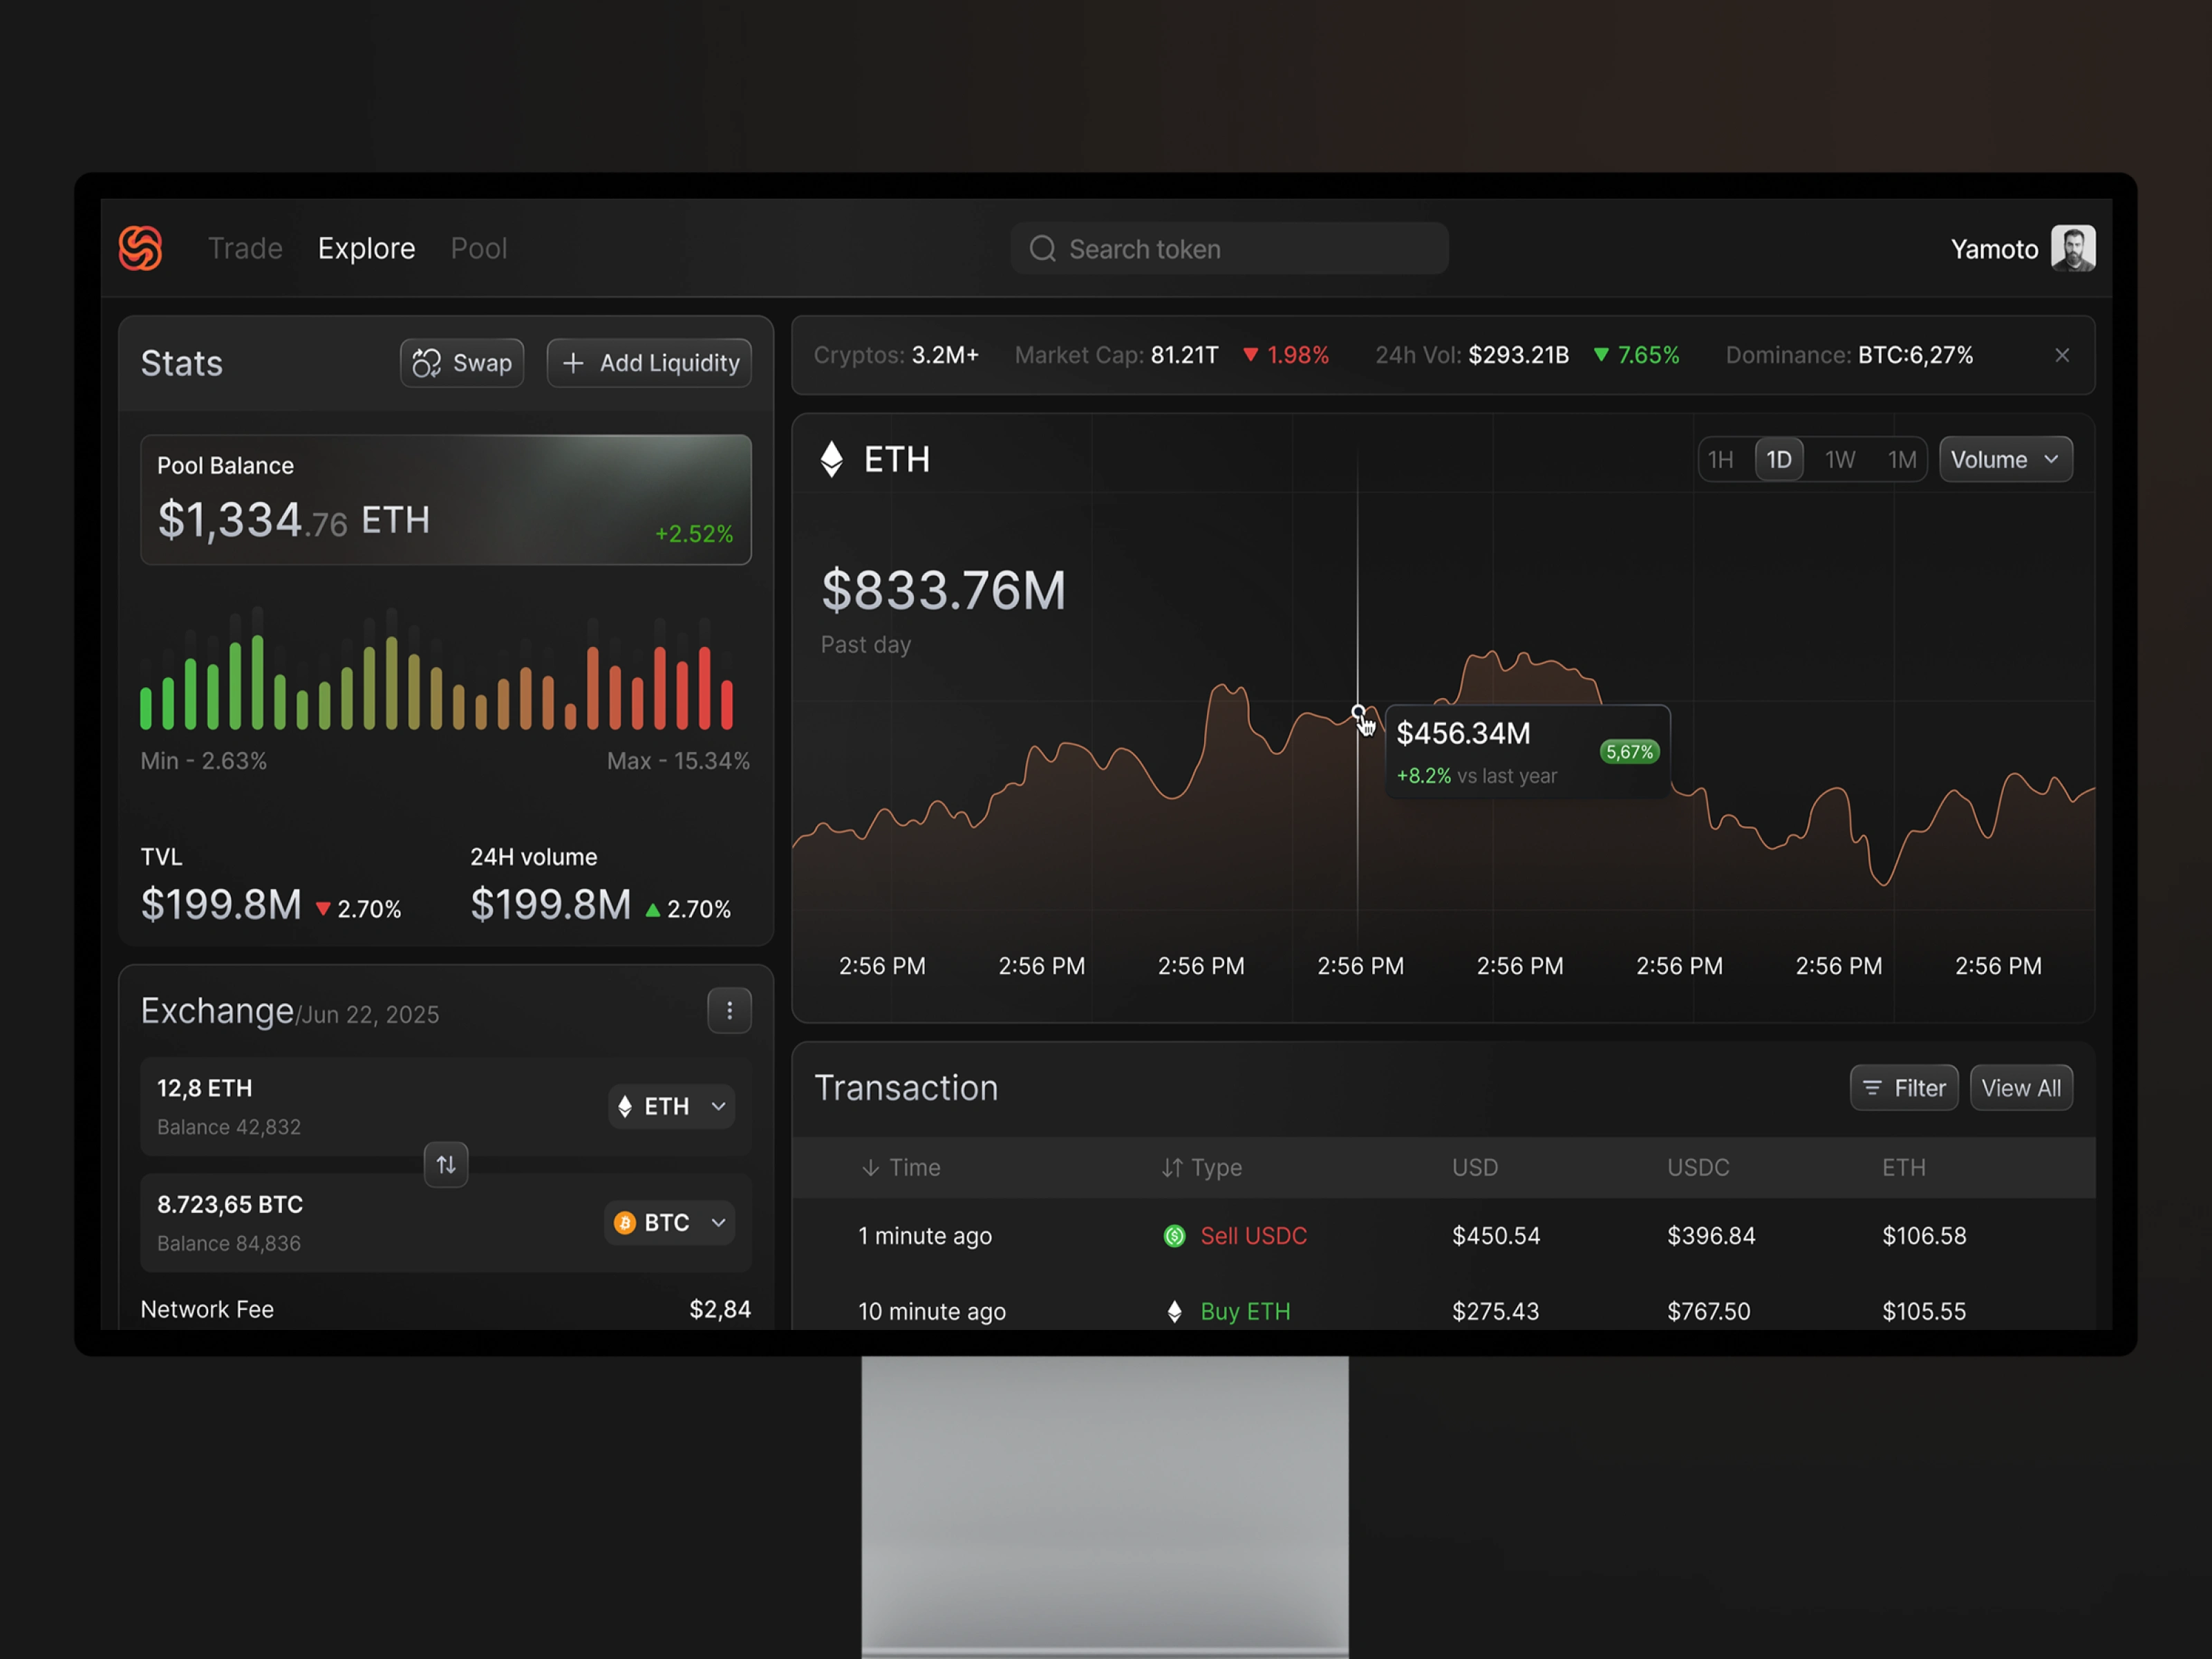Open the Volume dropdown

point(2006,460)
